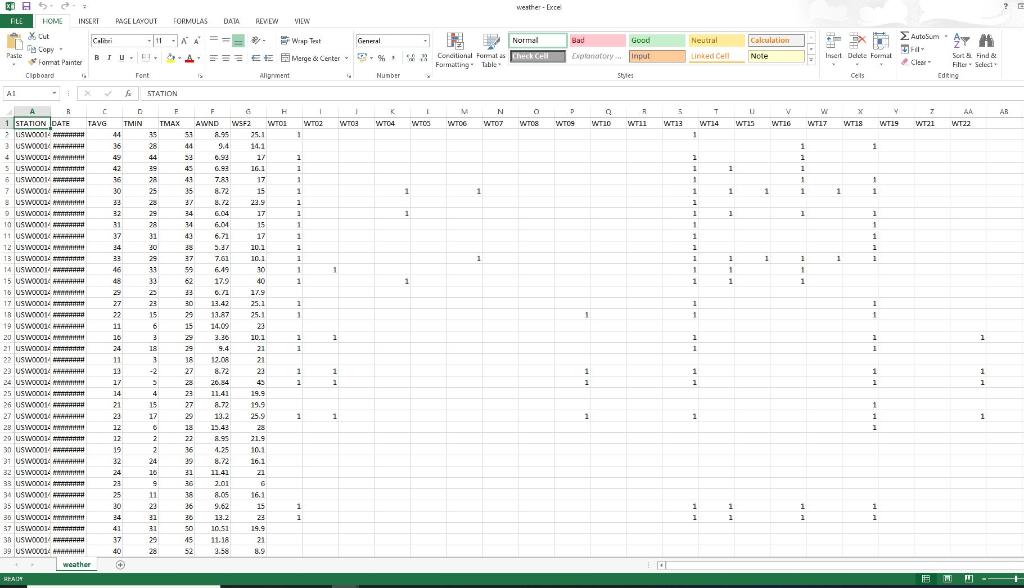The image size is (1024, 588).
Task: Click inside the Name Box
Action: tap(25, 92)
